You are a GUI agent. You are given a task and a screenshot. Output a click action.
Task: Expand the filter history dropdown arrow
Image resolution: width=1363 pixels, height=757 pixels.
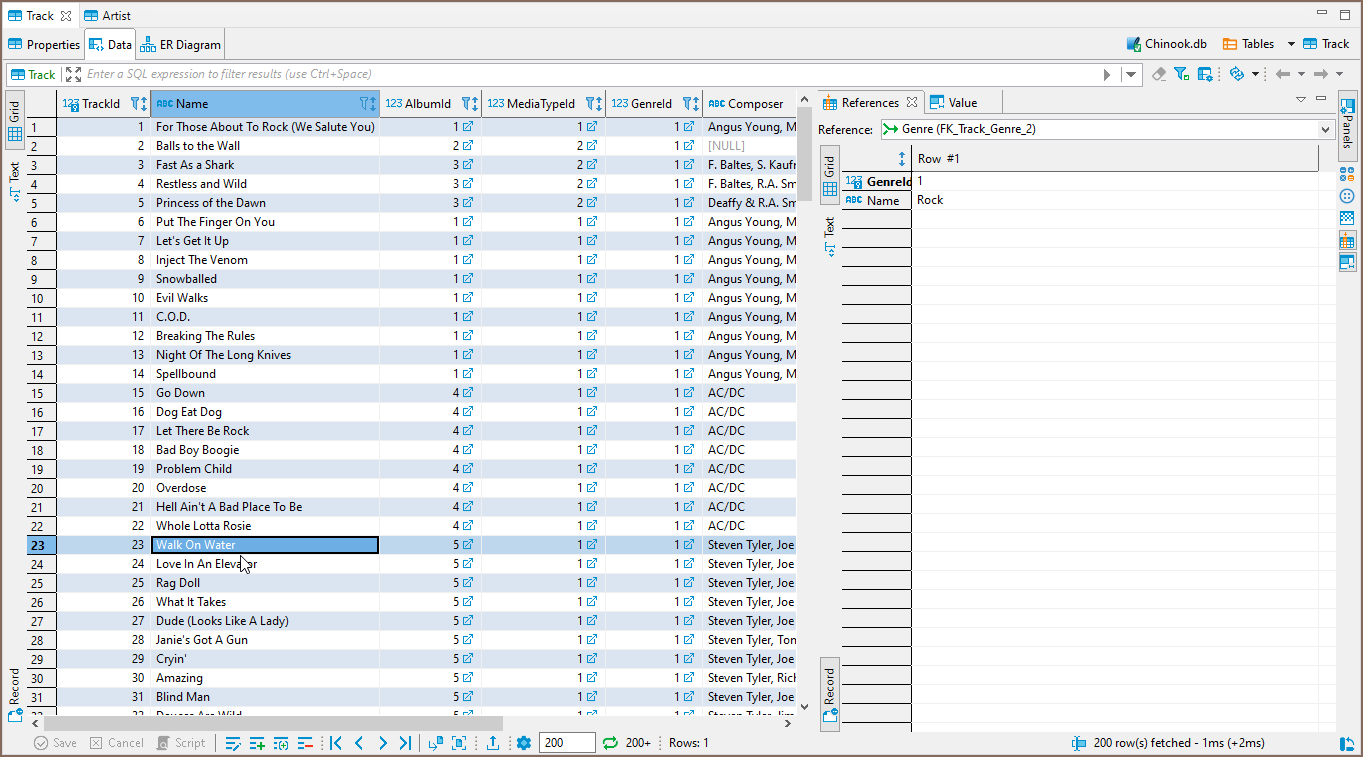tap(1131, 74)
